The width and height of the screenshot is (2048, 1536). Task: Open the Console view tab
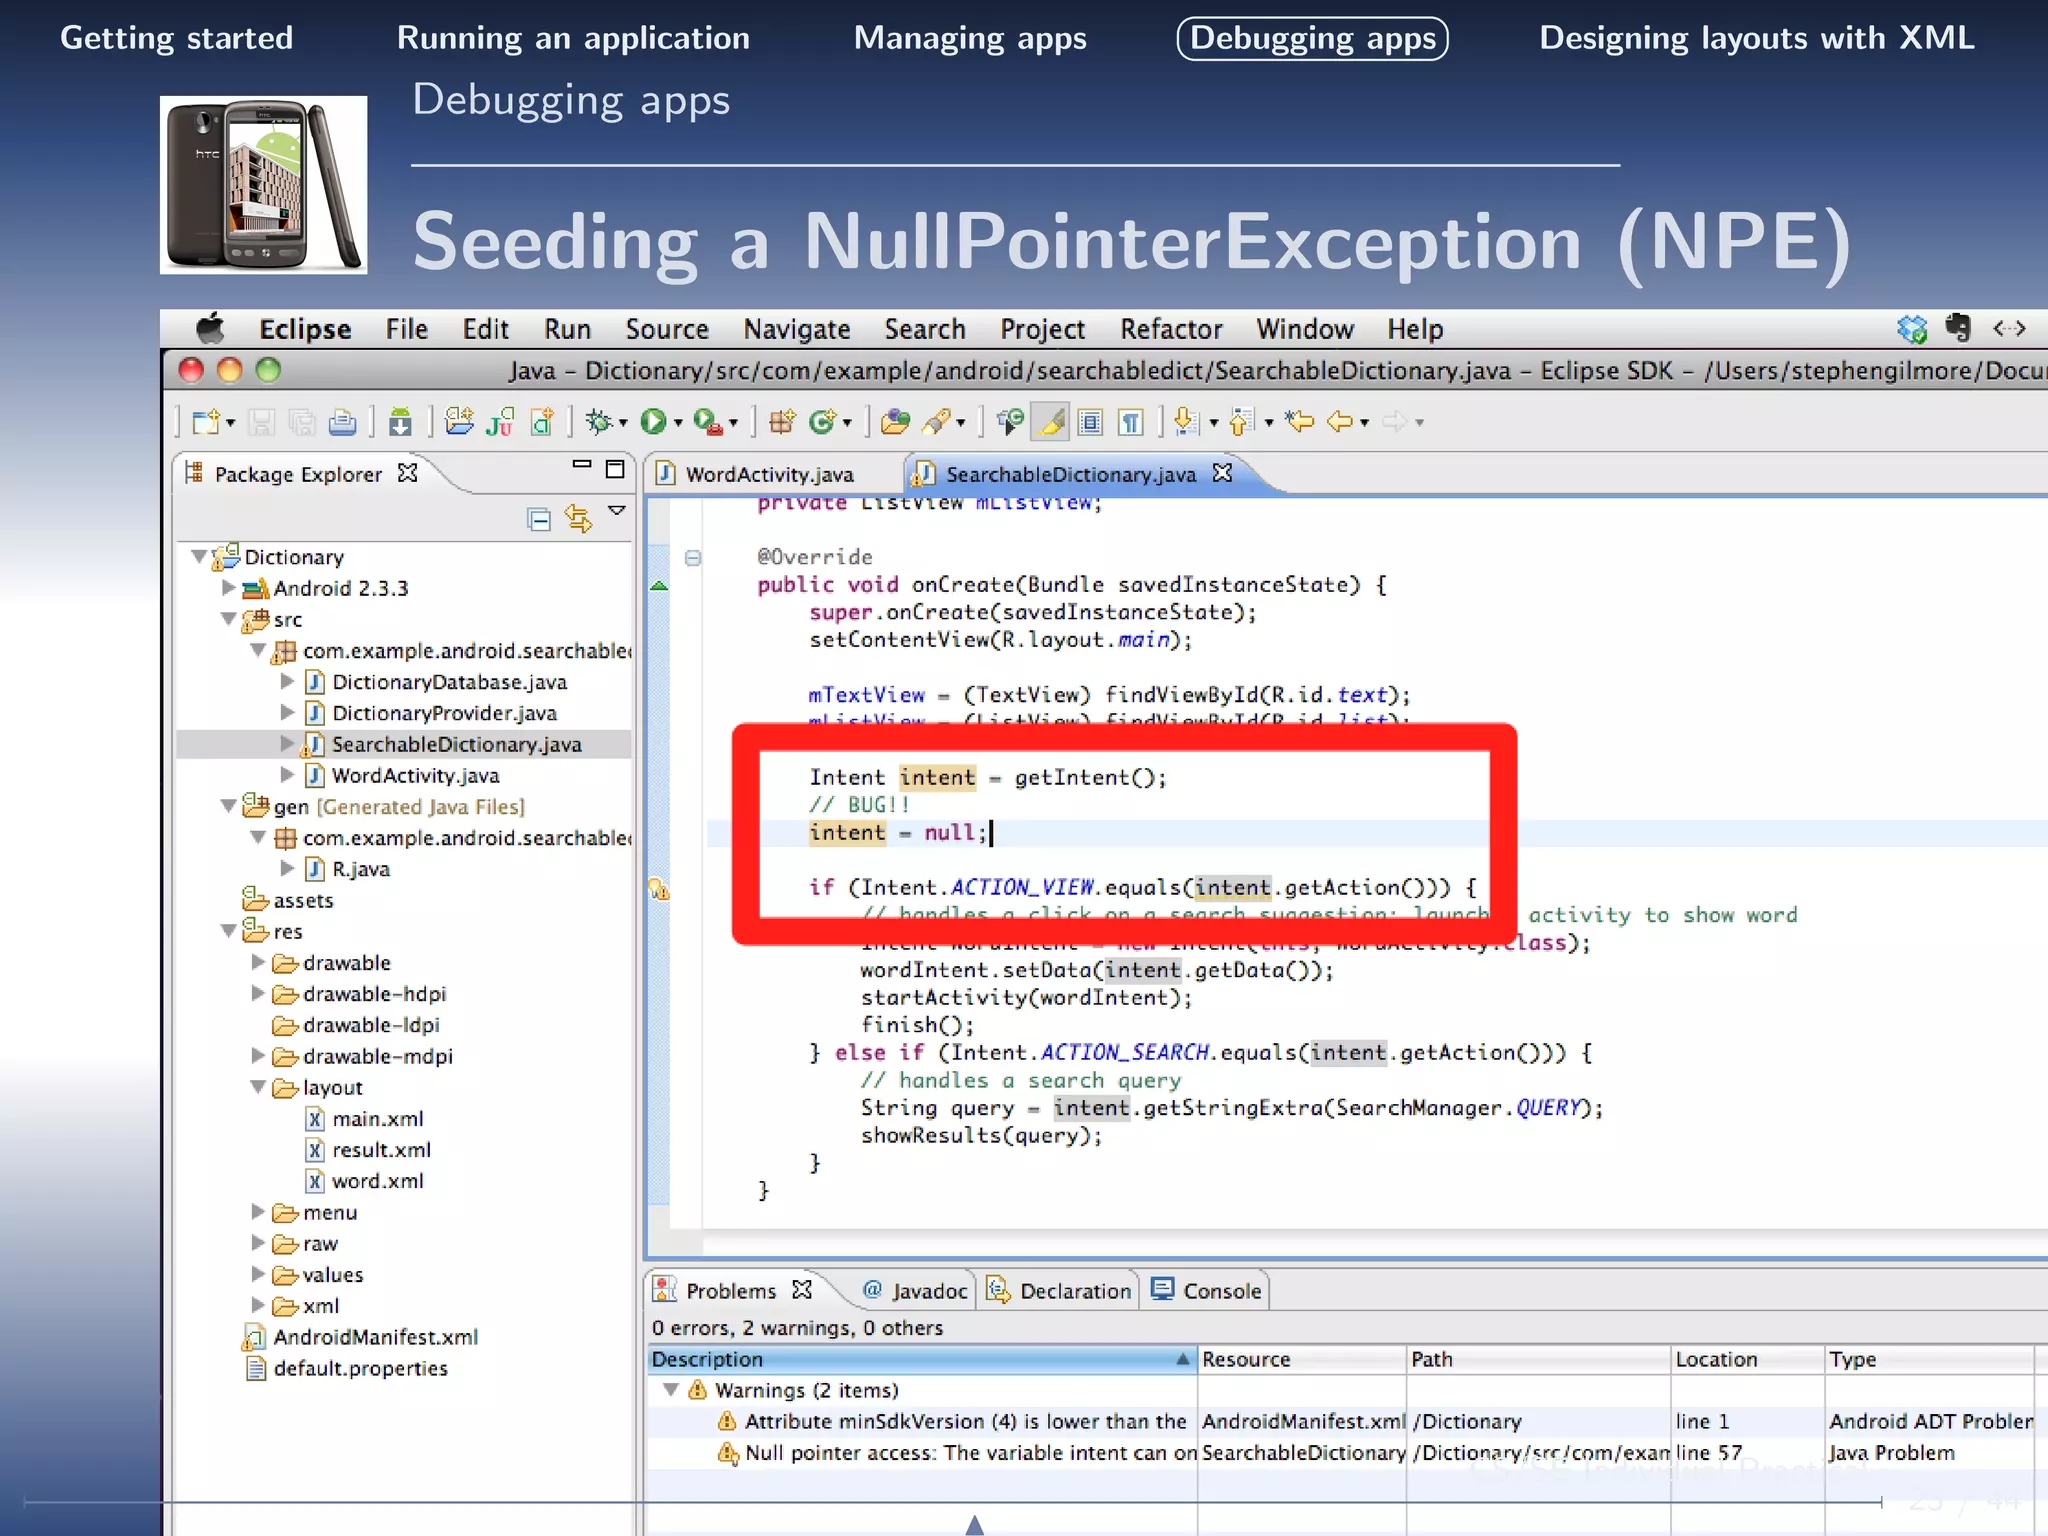click(1207, 1291)
